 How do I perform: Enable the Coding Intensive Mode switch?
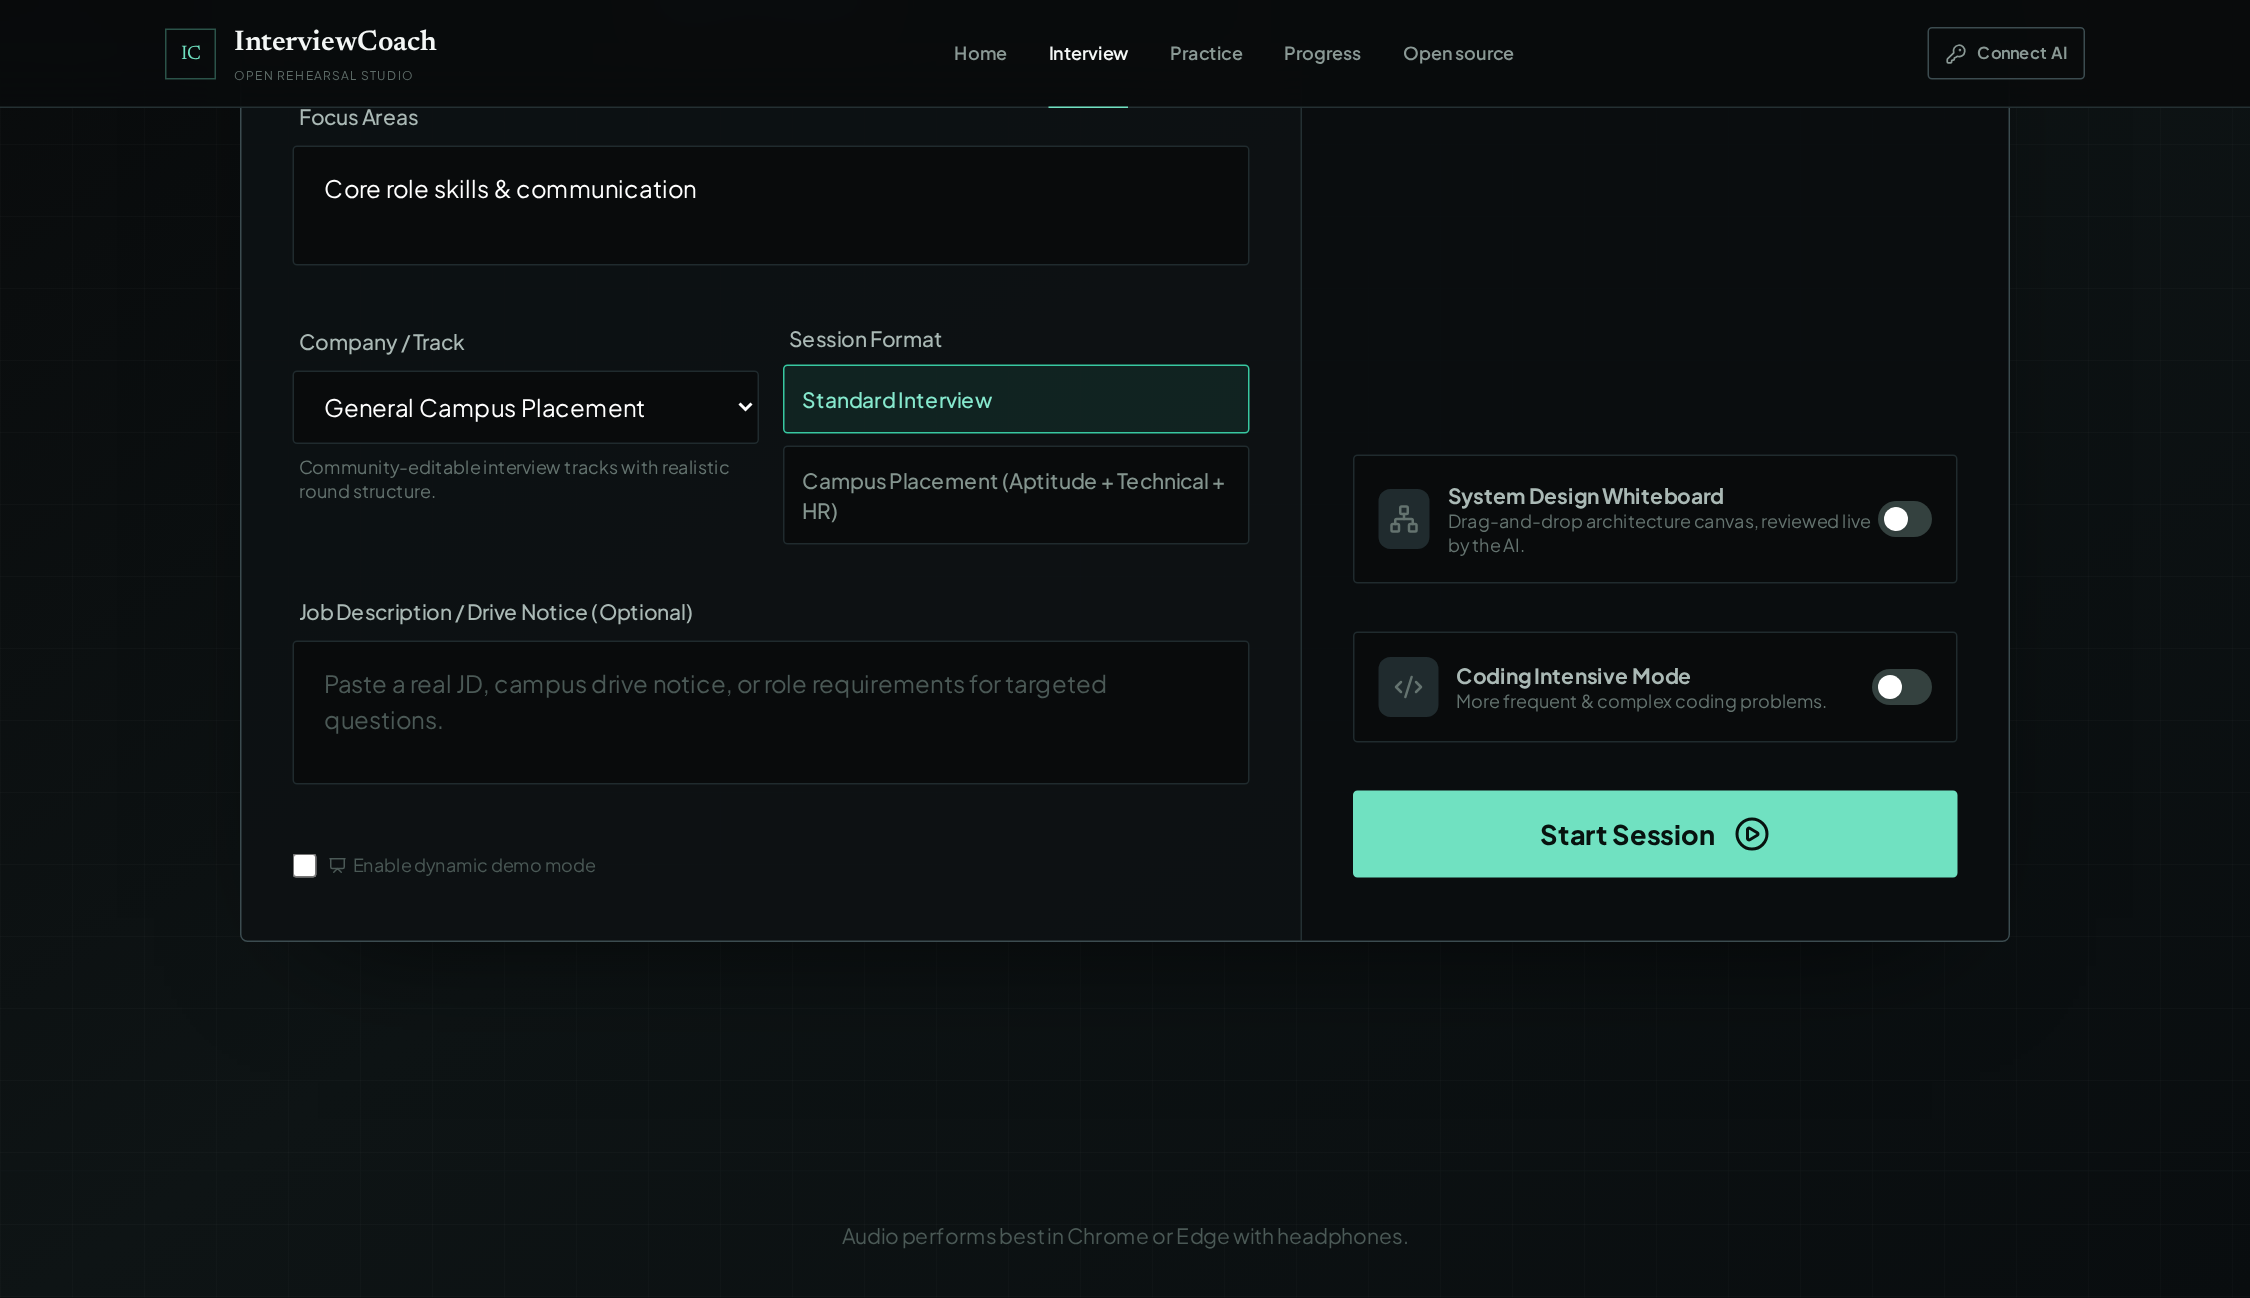coord(1901,687)
